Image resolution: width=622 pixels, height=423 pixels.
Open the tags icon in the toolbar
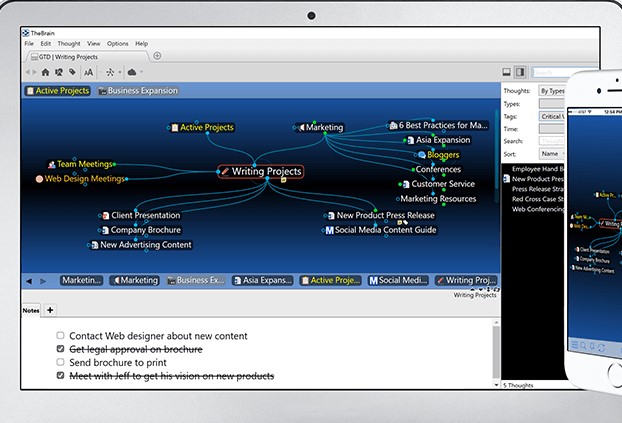click(x=72, y=72)
